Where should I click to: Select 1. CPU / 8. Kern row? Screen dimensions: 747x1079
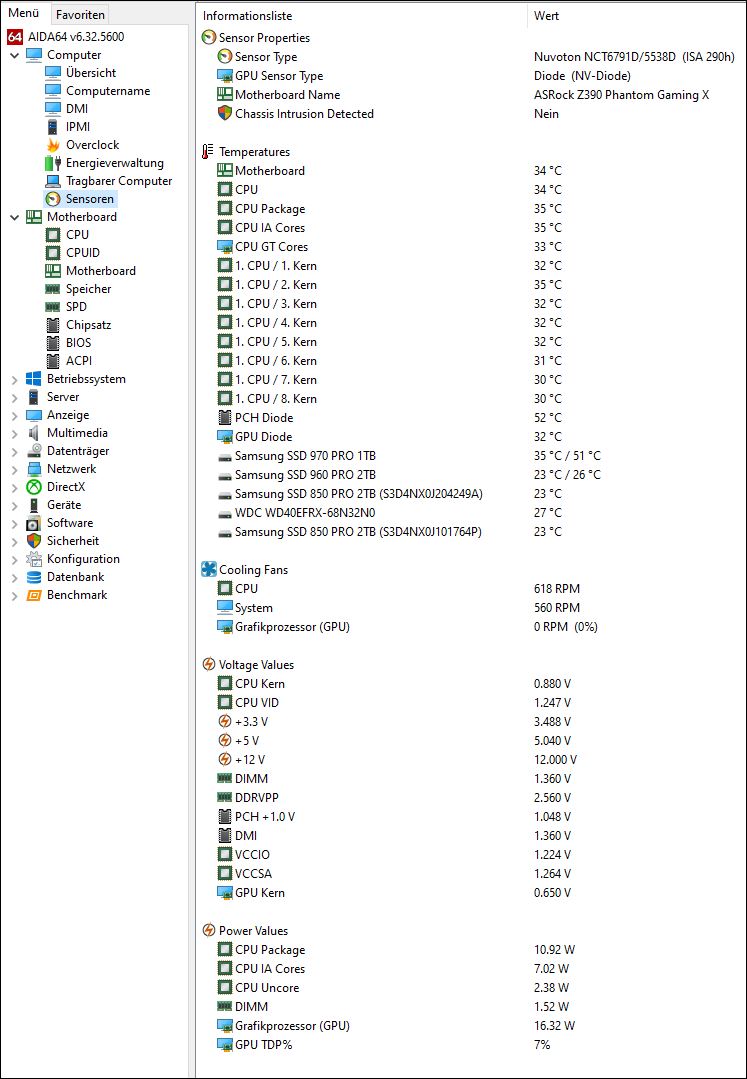click(x=470, y=398)
